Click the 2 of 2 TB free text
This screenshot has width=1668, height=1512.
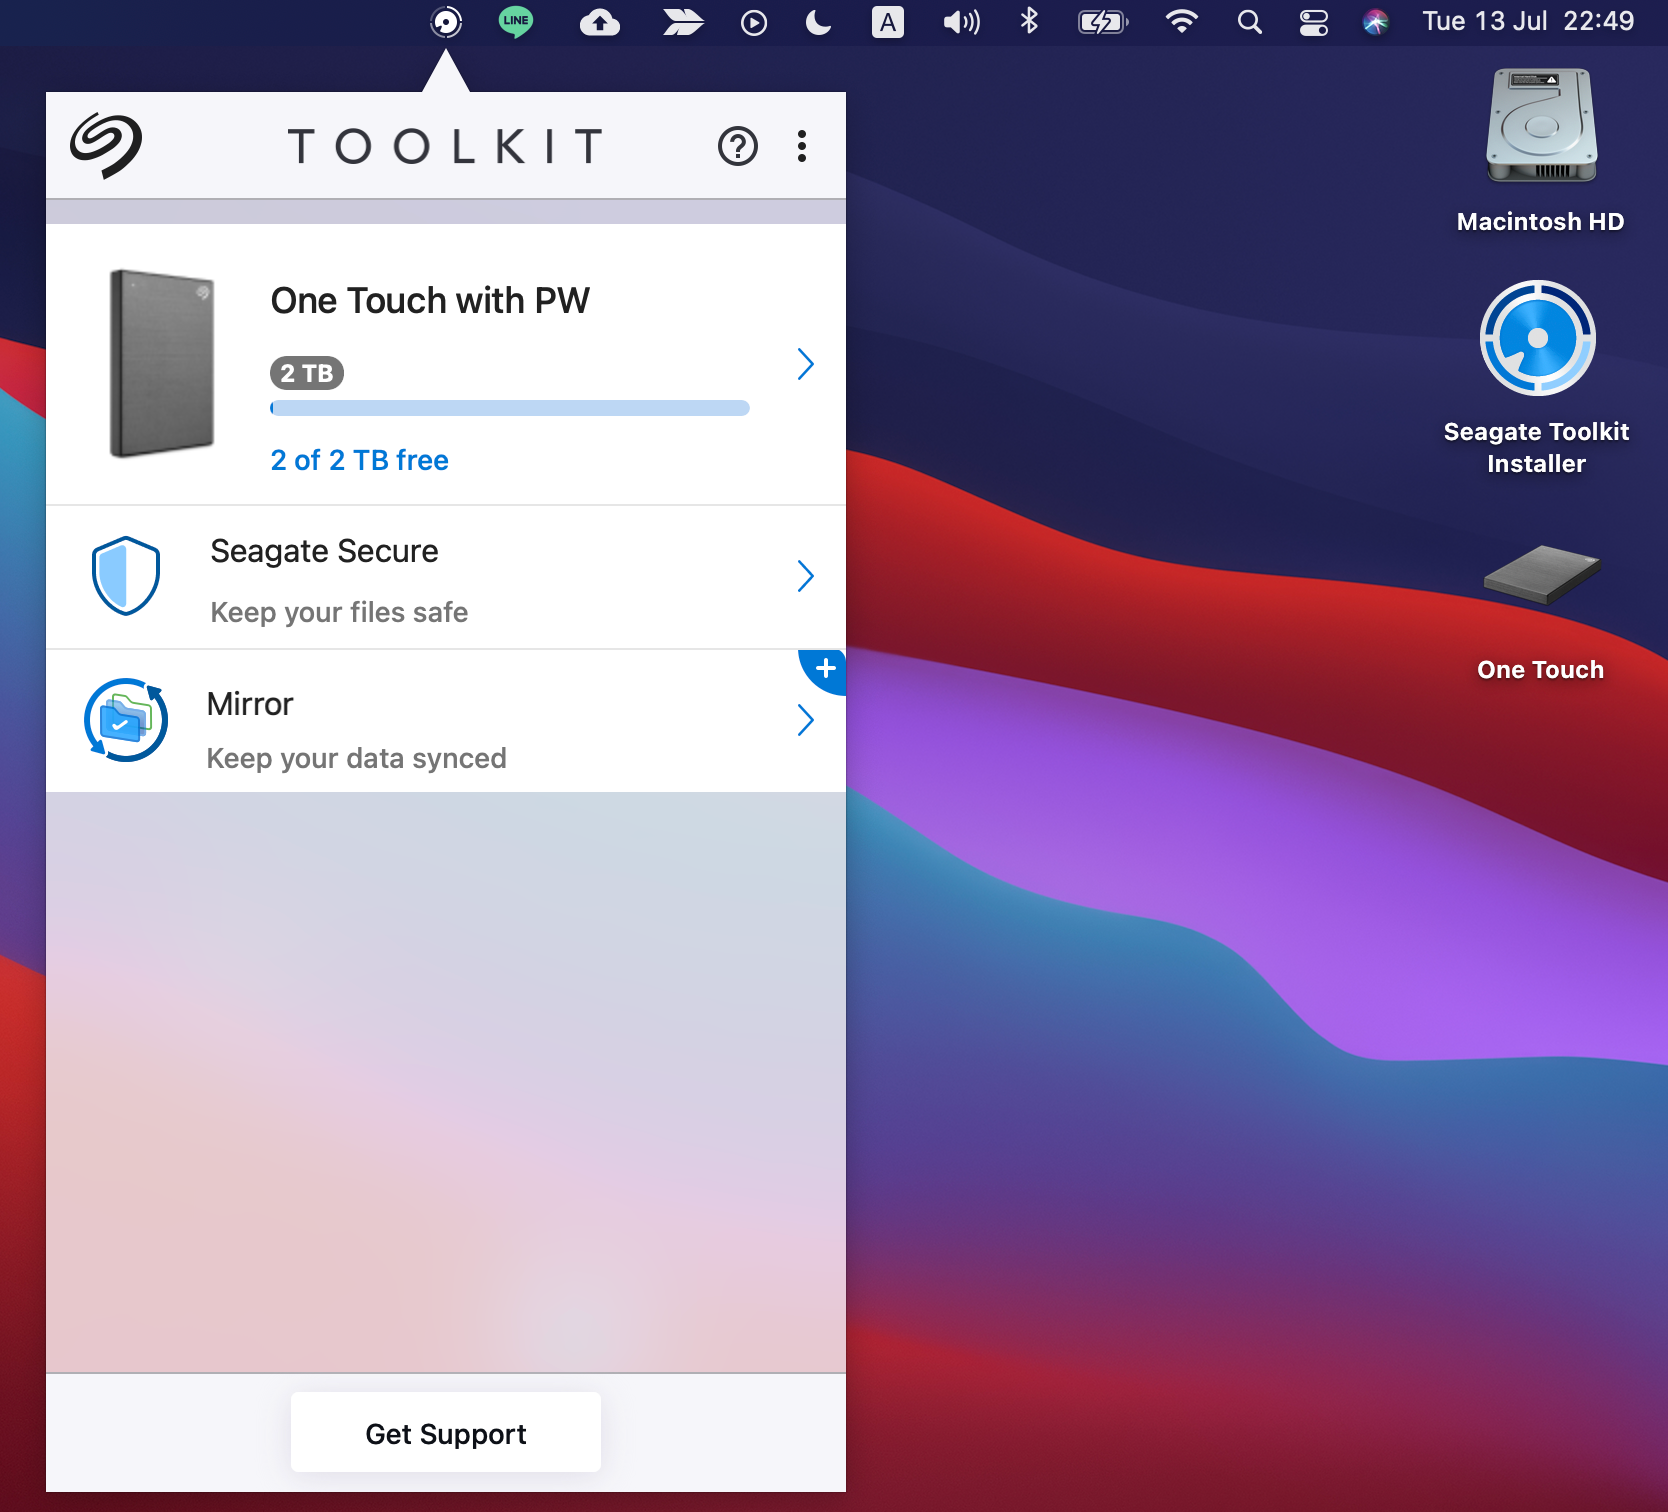pyautogui.click(x=359, y=460)
